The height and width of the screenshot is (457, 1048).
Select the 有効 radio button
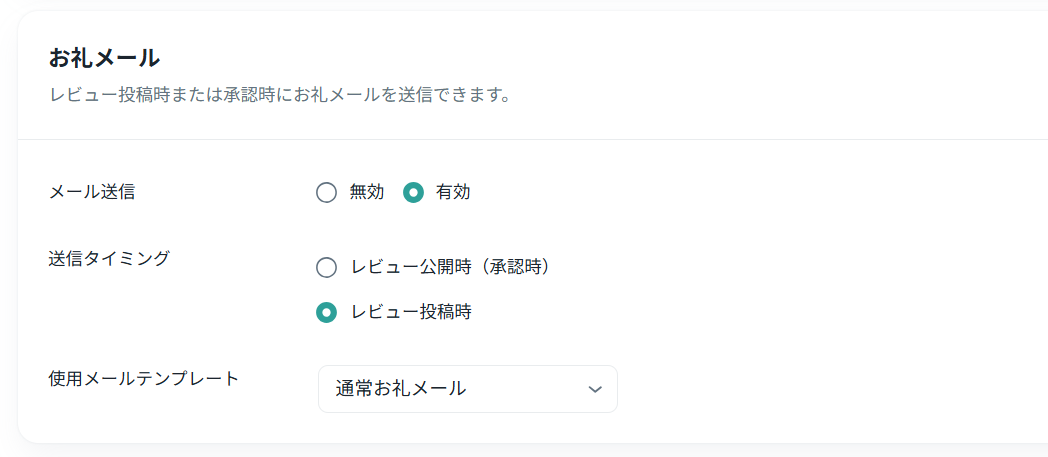coord(413,193)
